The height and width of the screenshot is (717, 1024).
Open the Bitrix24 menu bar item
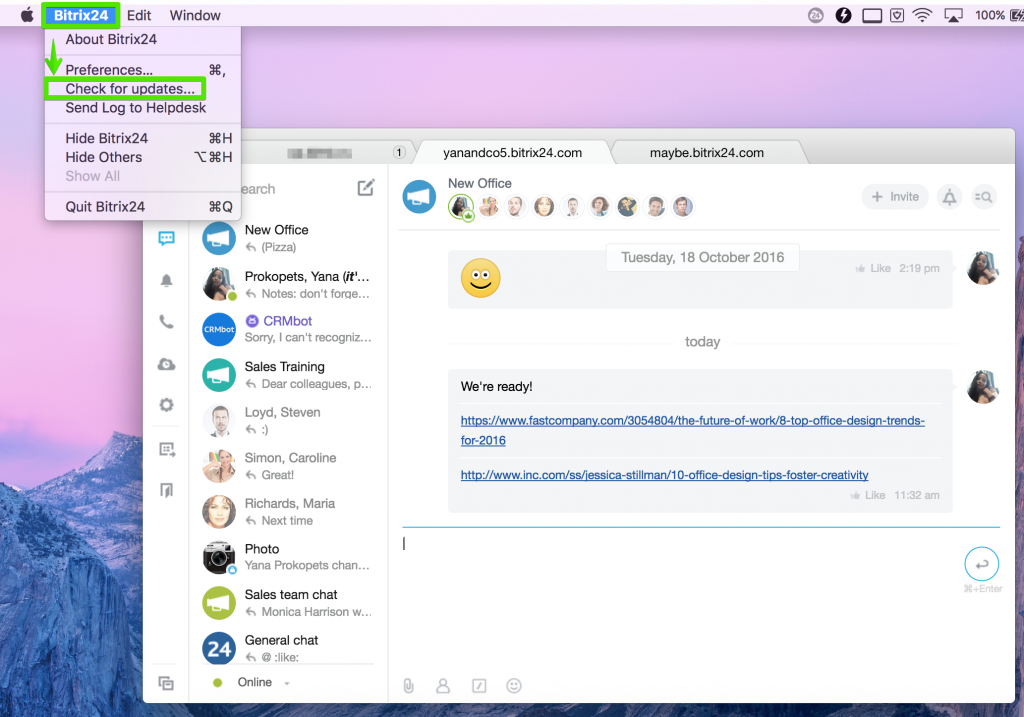pyautogui.click(x=81, y=15)
